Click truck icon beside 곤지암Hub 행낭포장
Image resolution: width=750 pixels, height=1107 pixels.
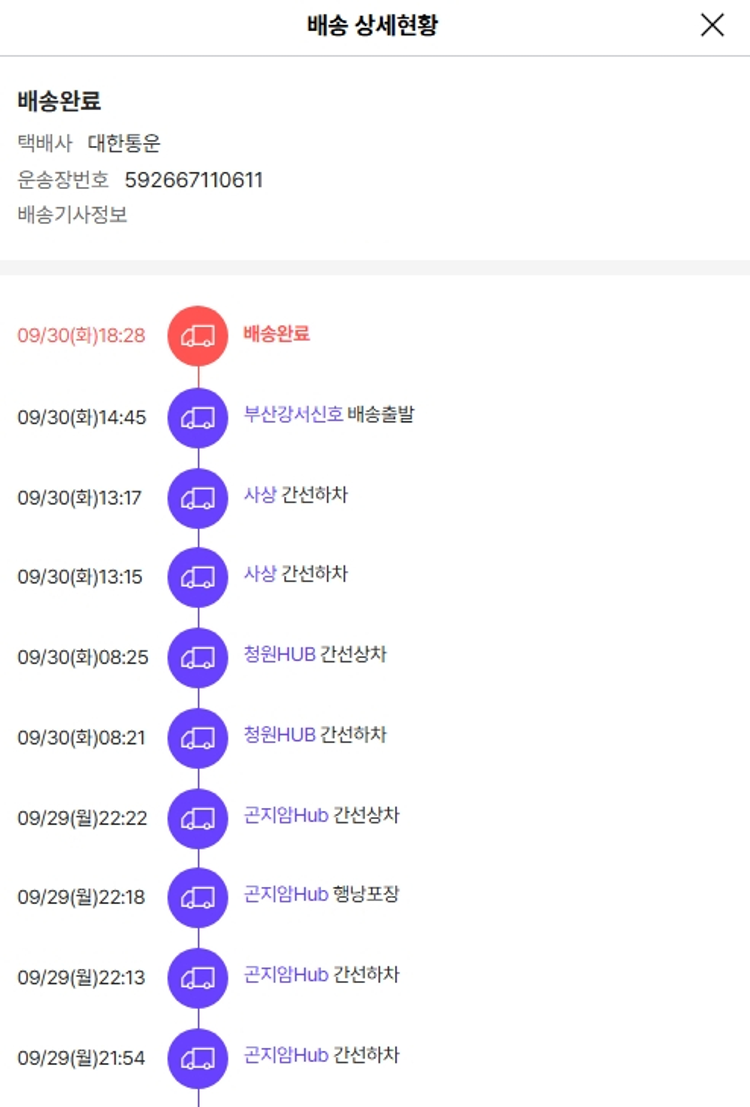click(x=198, y=897)
